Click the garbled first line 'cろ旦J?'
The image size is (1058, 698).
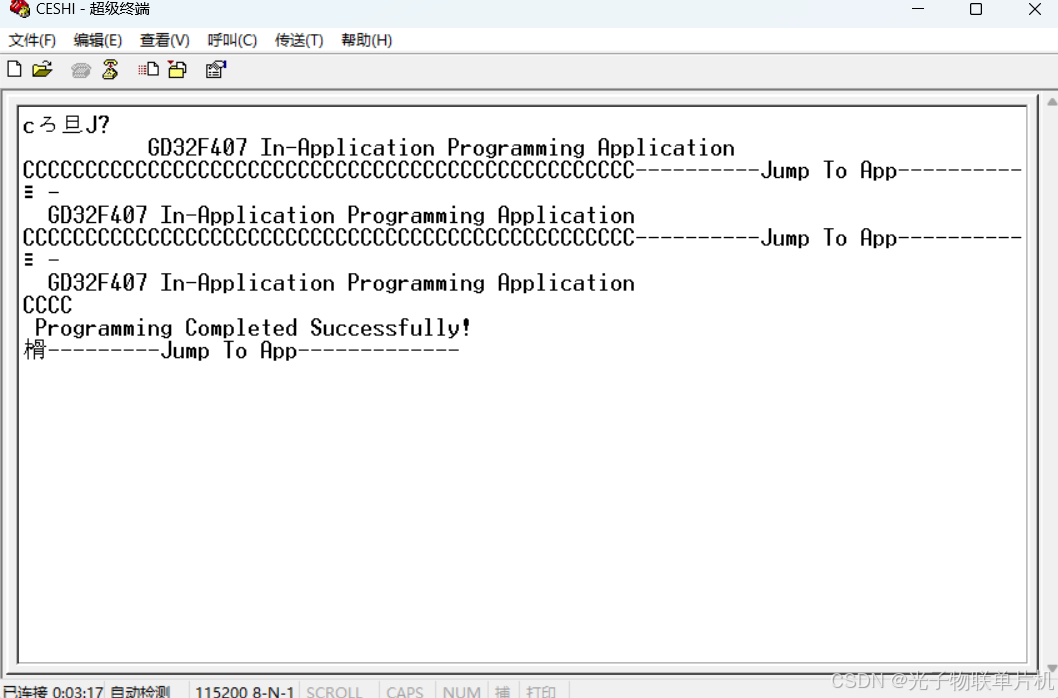(x=65, y=125)
